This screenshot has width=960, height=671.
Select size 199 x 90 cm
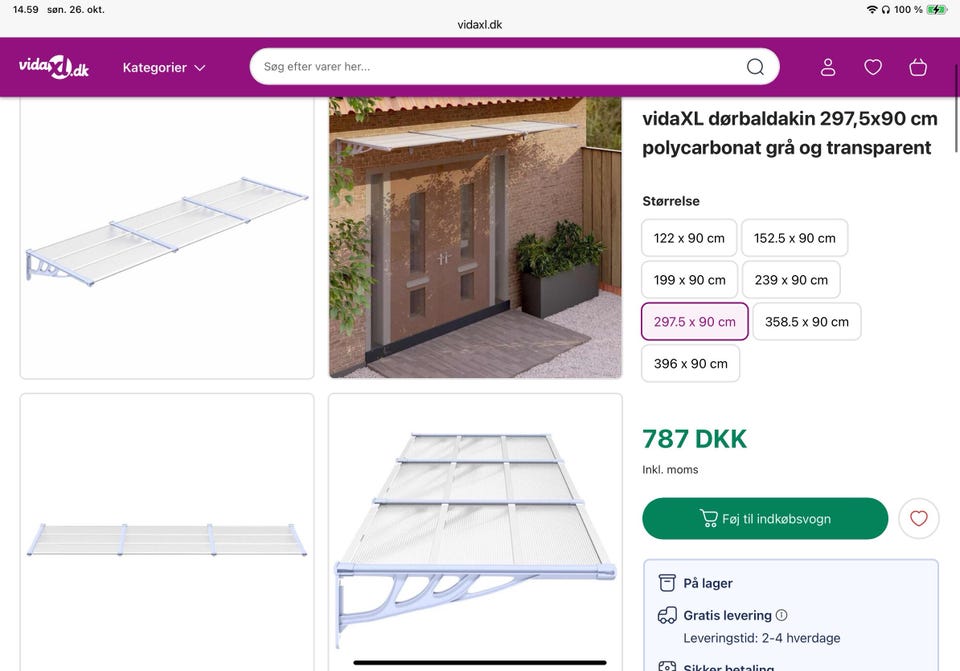tap(689, 280)
